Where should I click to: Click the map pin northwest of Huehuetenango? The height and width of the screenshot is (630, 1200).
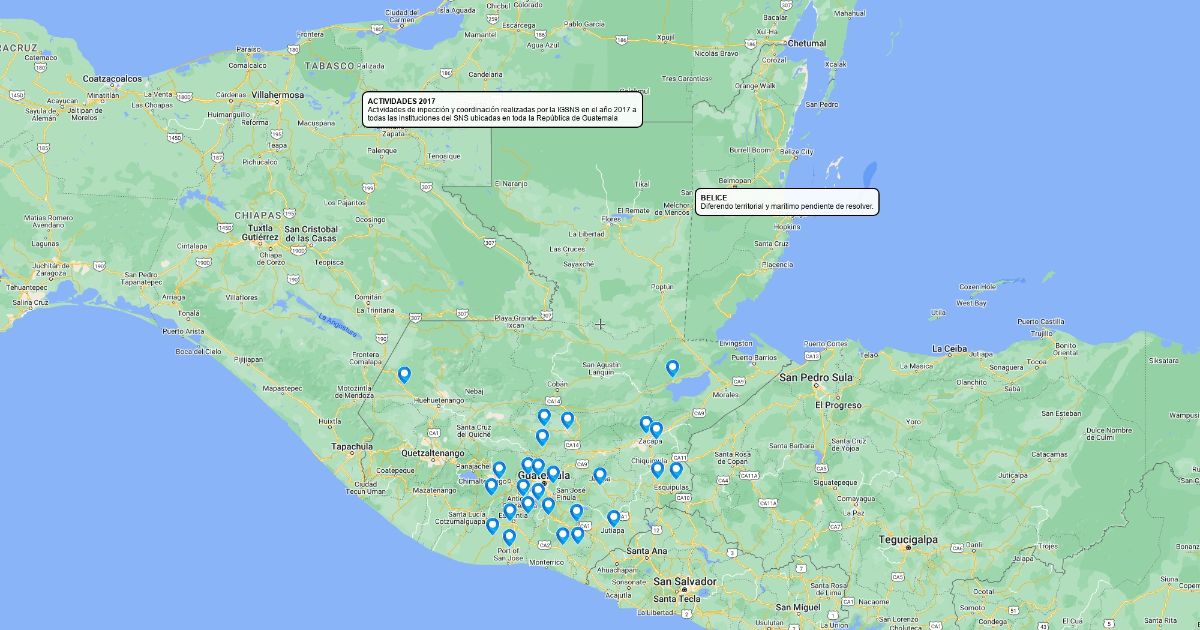404,375
